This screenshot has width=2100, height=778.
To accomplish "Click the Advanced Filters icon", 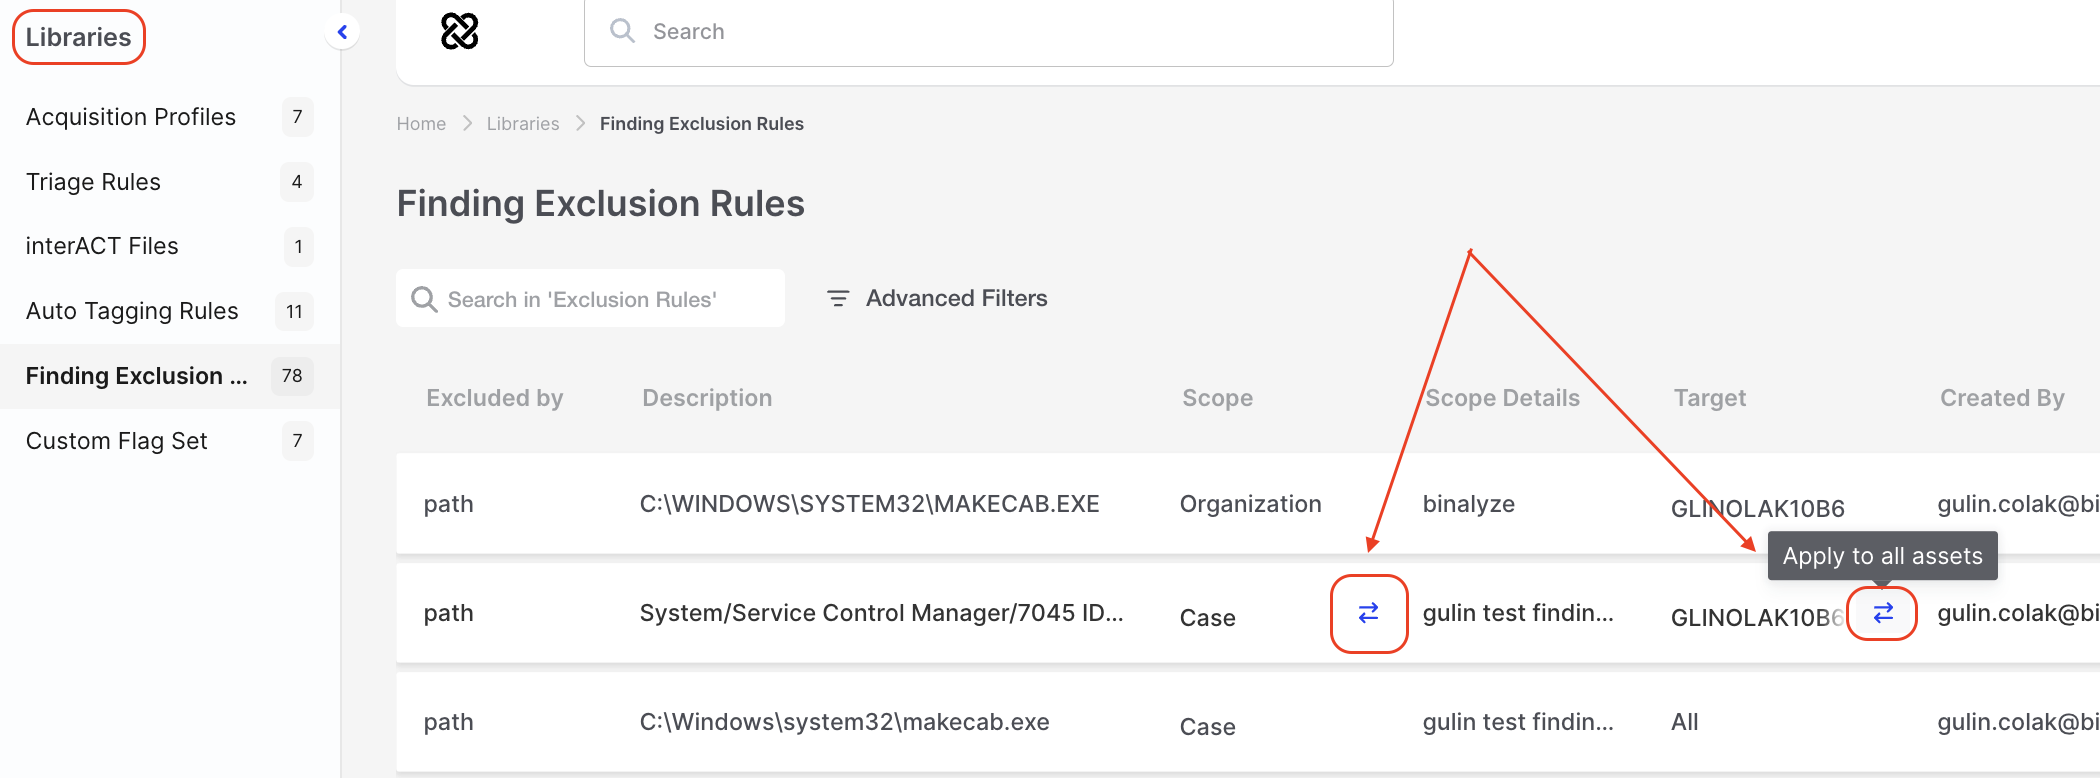I will [x=838, y=298].
